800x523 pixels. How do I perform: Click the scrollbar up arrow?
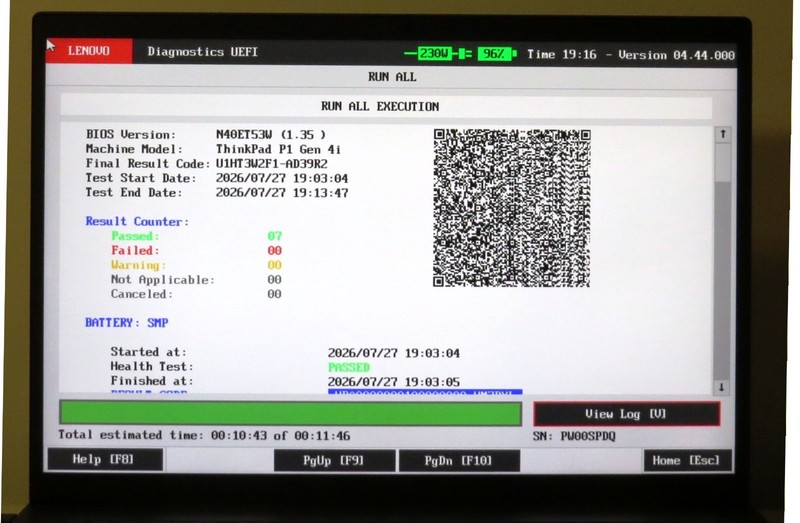pos(722,134)
